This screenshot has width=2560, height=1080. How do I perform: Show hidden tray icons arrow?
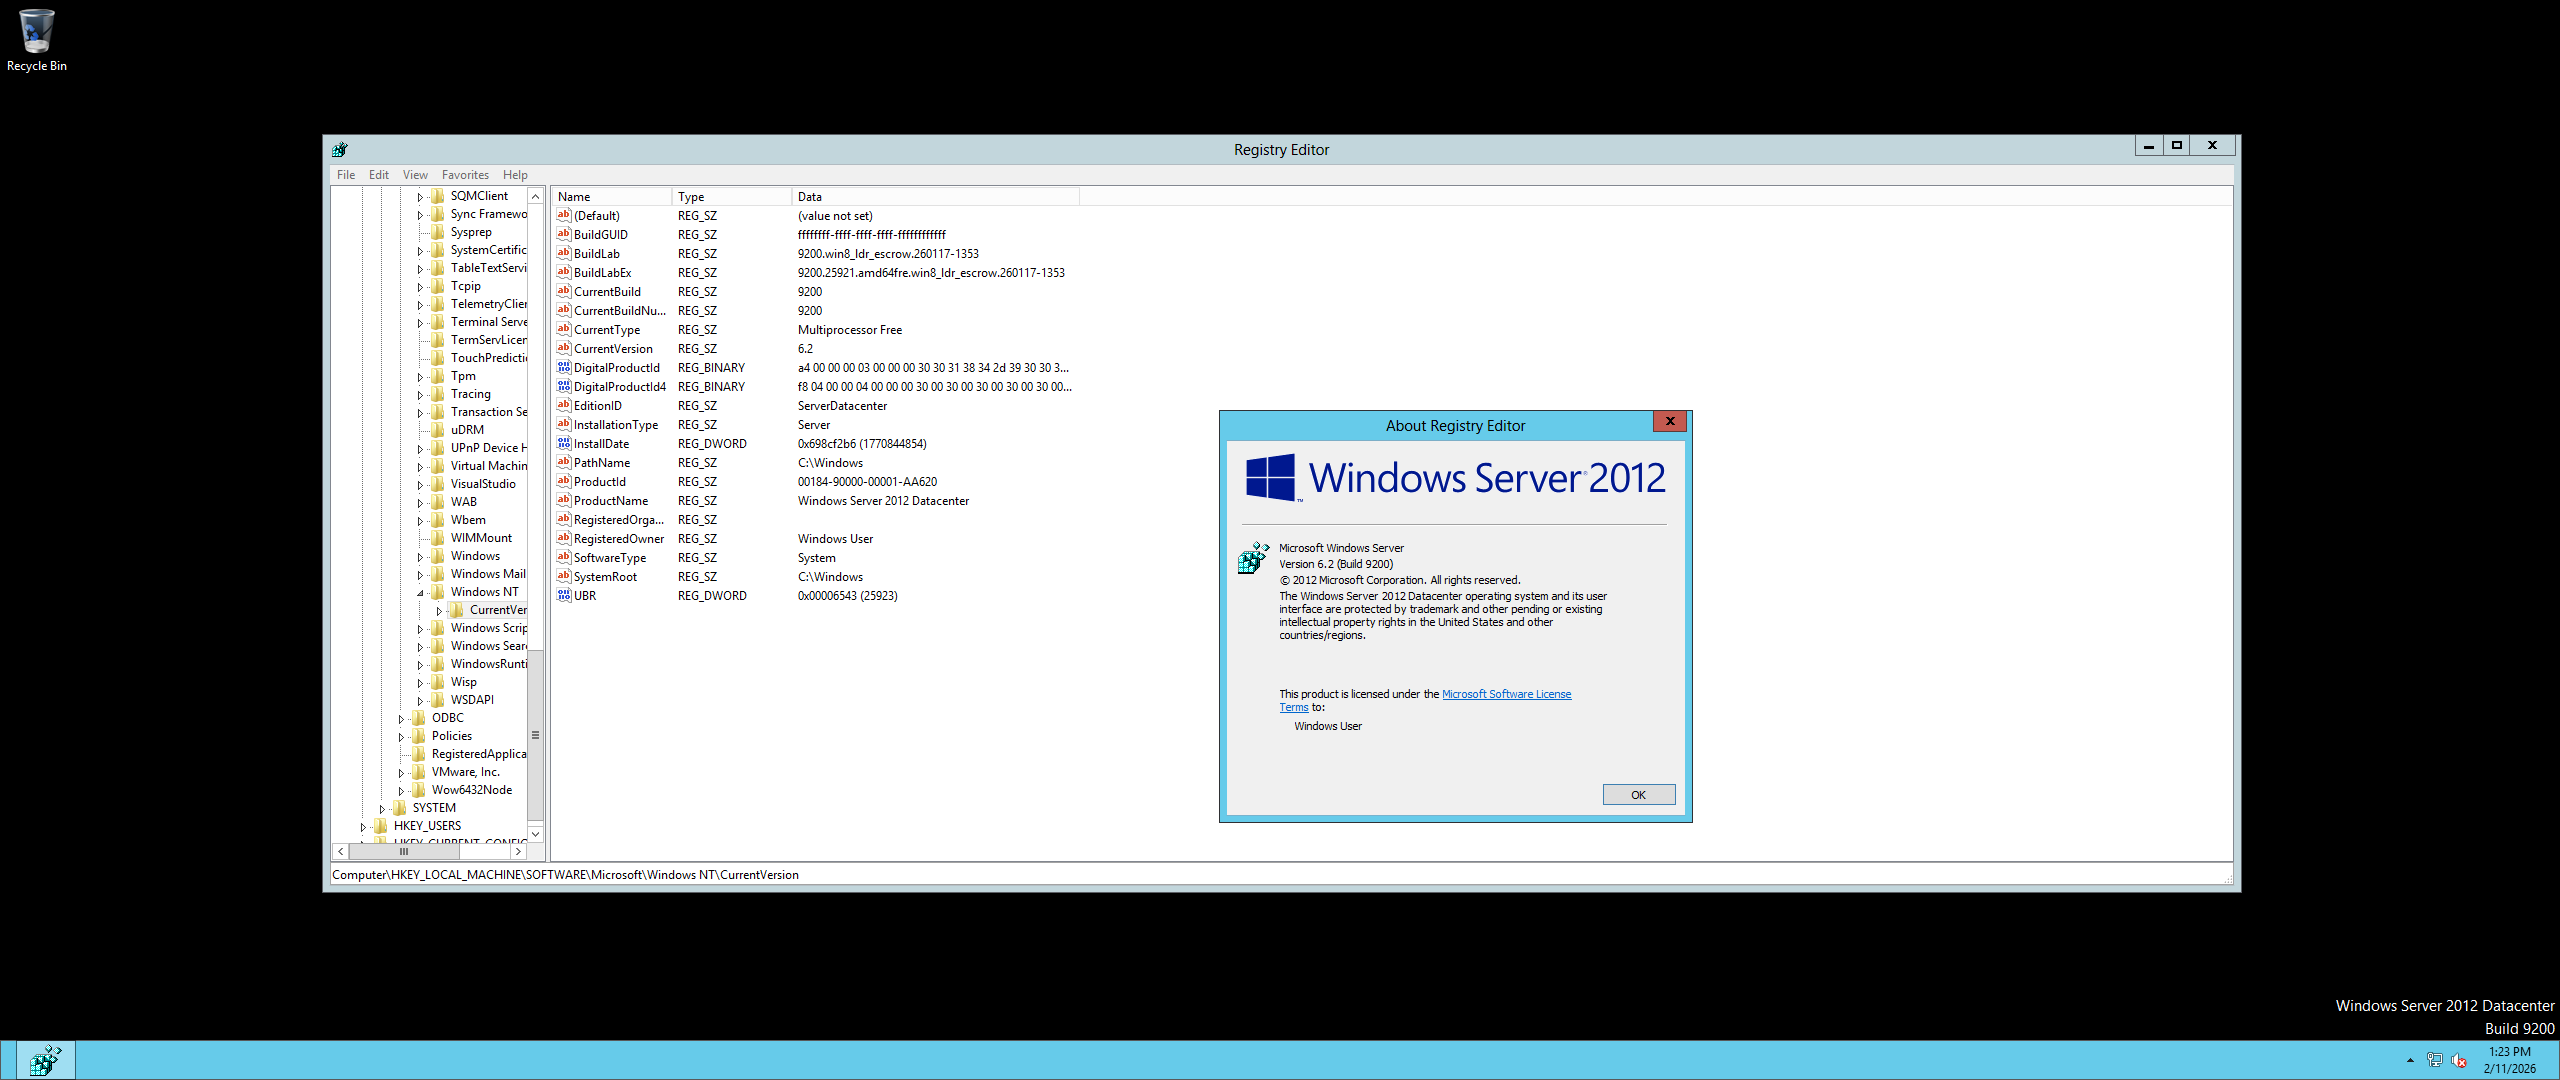(2410, 1060)
